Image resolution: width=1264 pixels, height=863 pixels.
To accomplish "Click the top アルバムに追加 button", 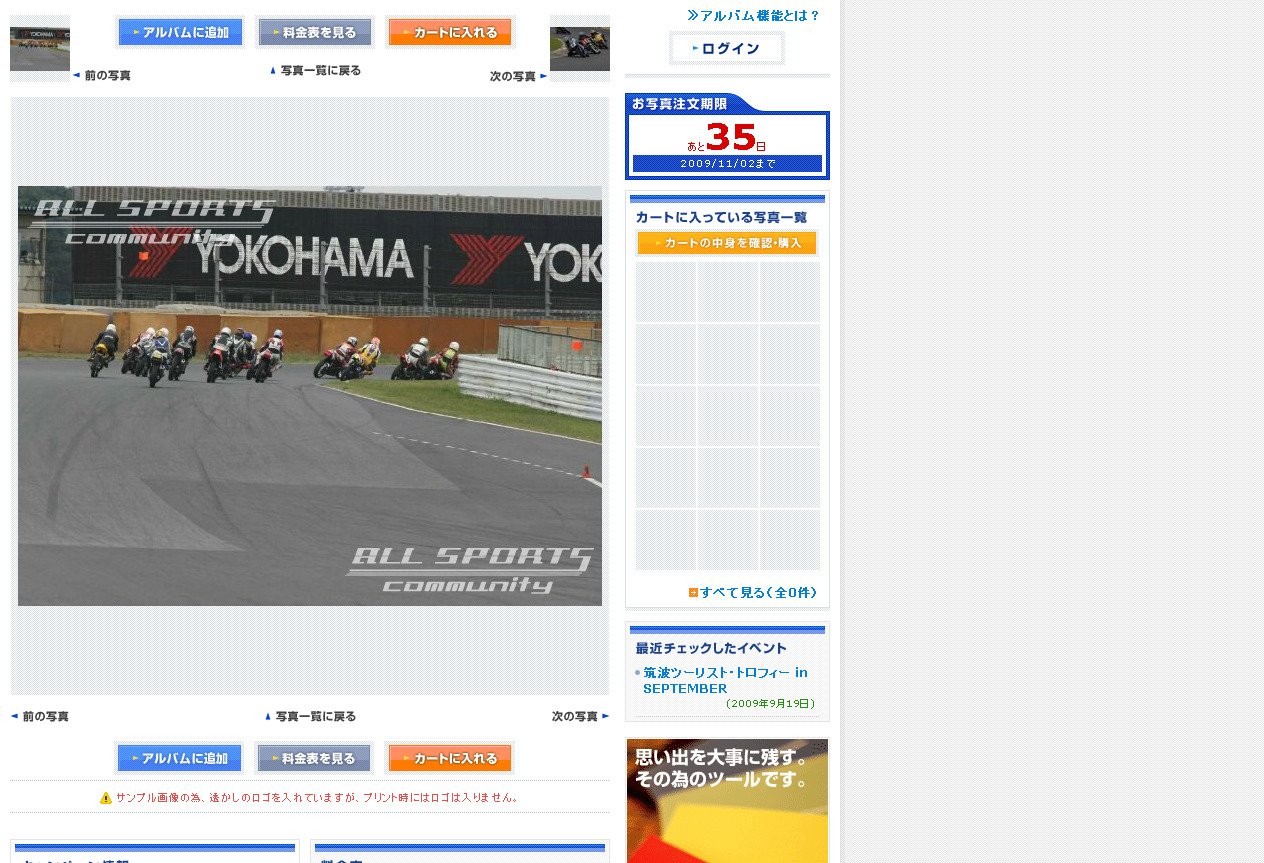I will pos(180,32).
